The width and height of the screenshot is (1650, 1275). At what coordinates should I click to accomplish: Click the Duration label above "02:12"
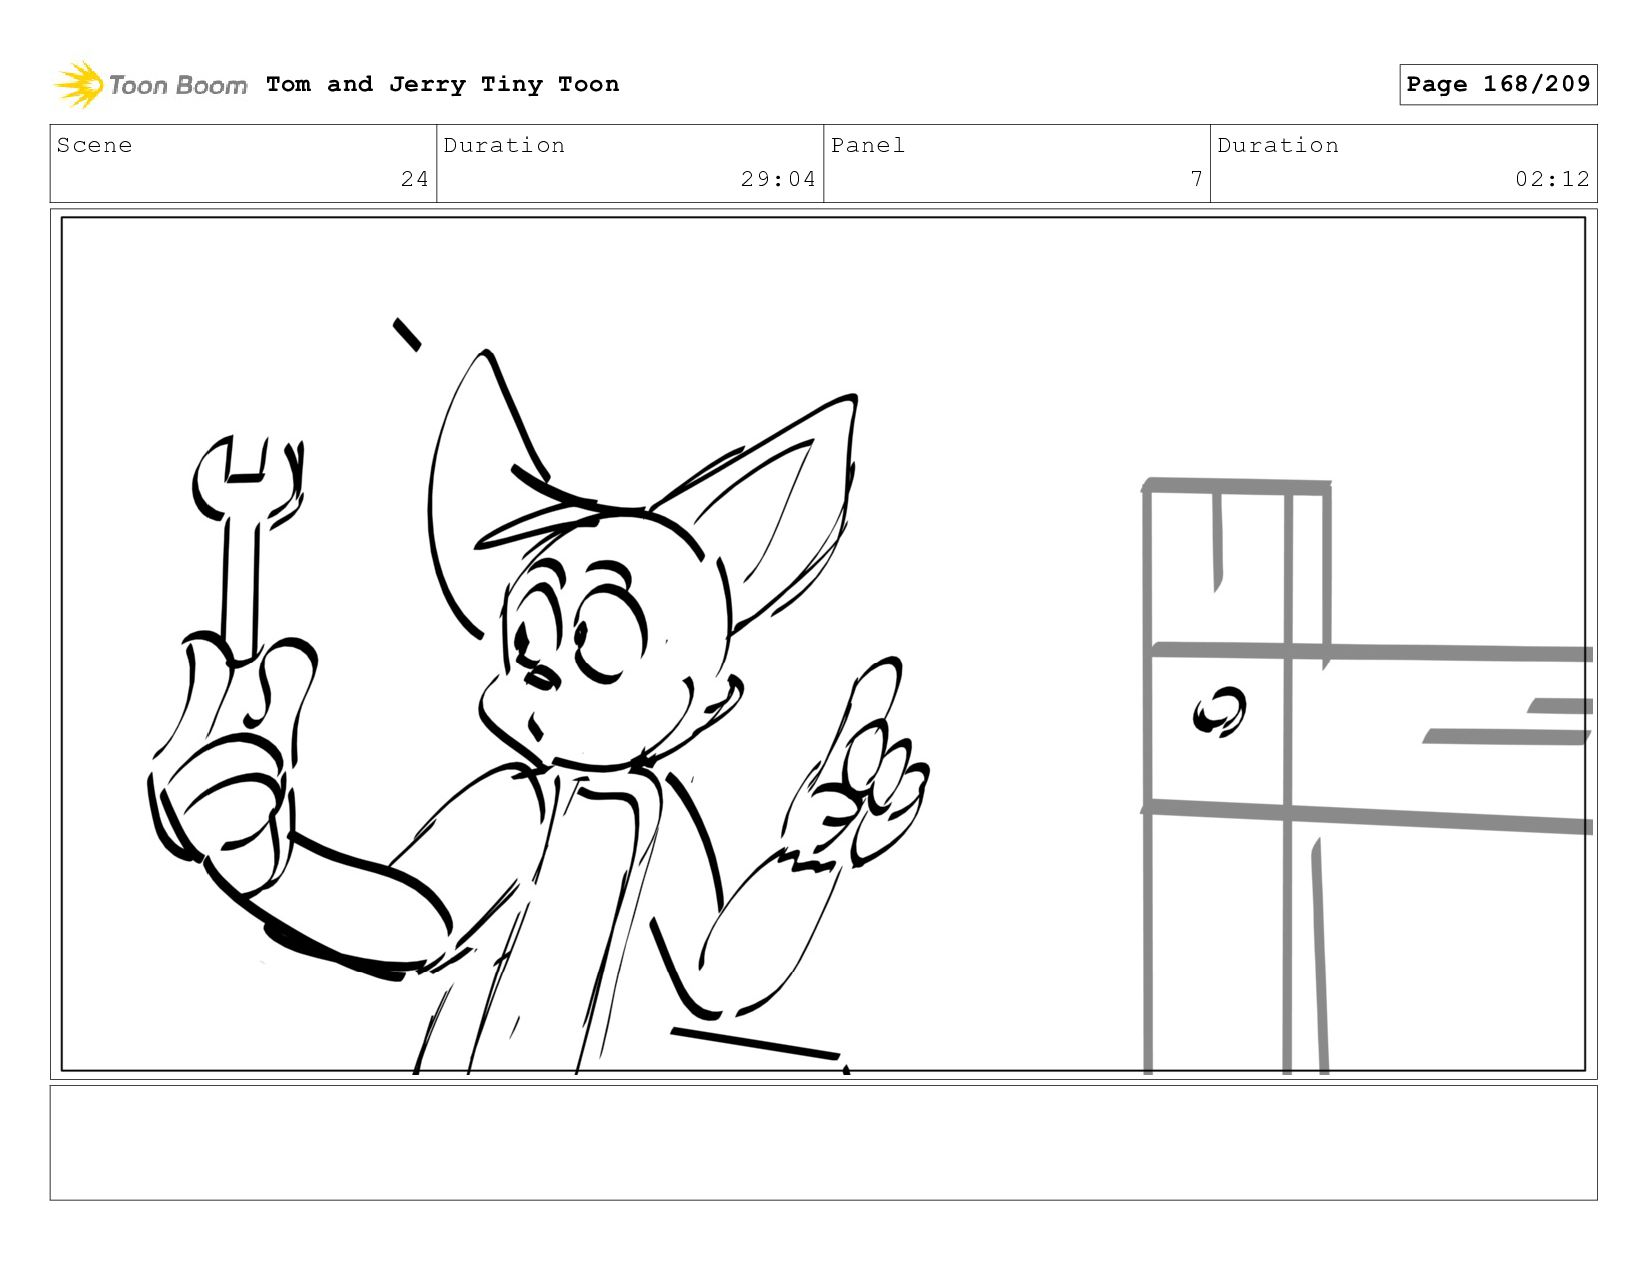(x=1278, y=145)
